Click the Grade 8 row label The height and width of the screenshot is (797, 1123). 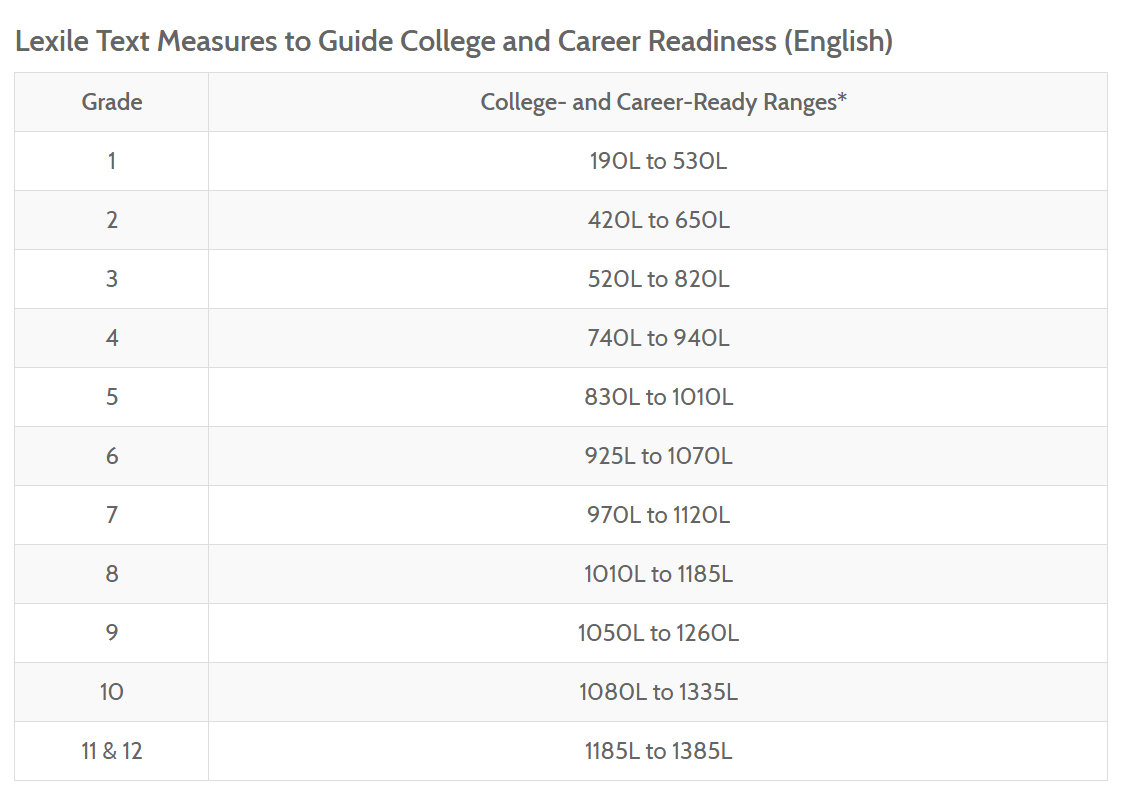112,574
